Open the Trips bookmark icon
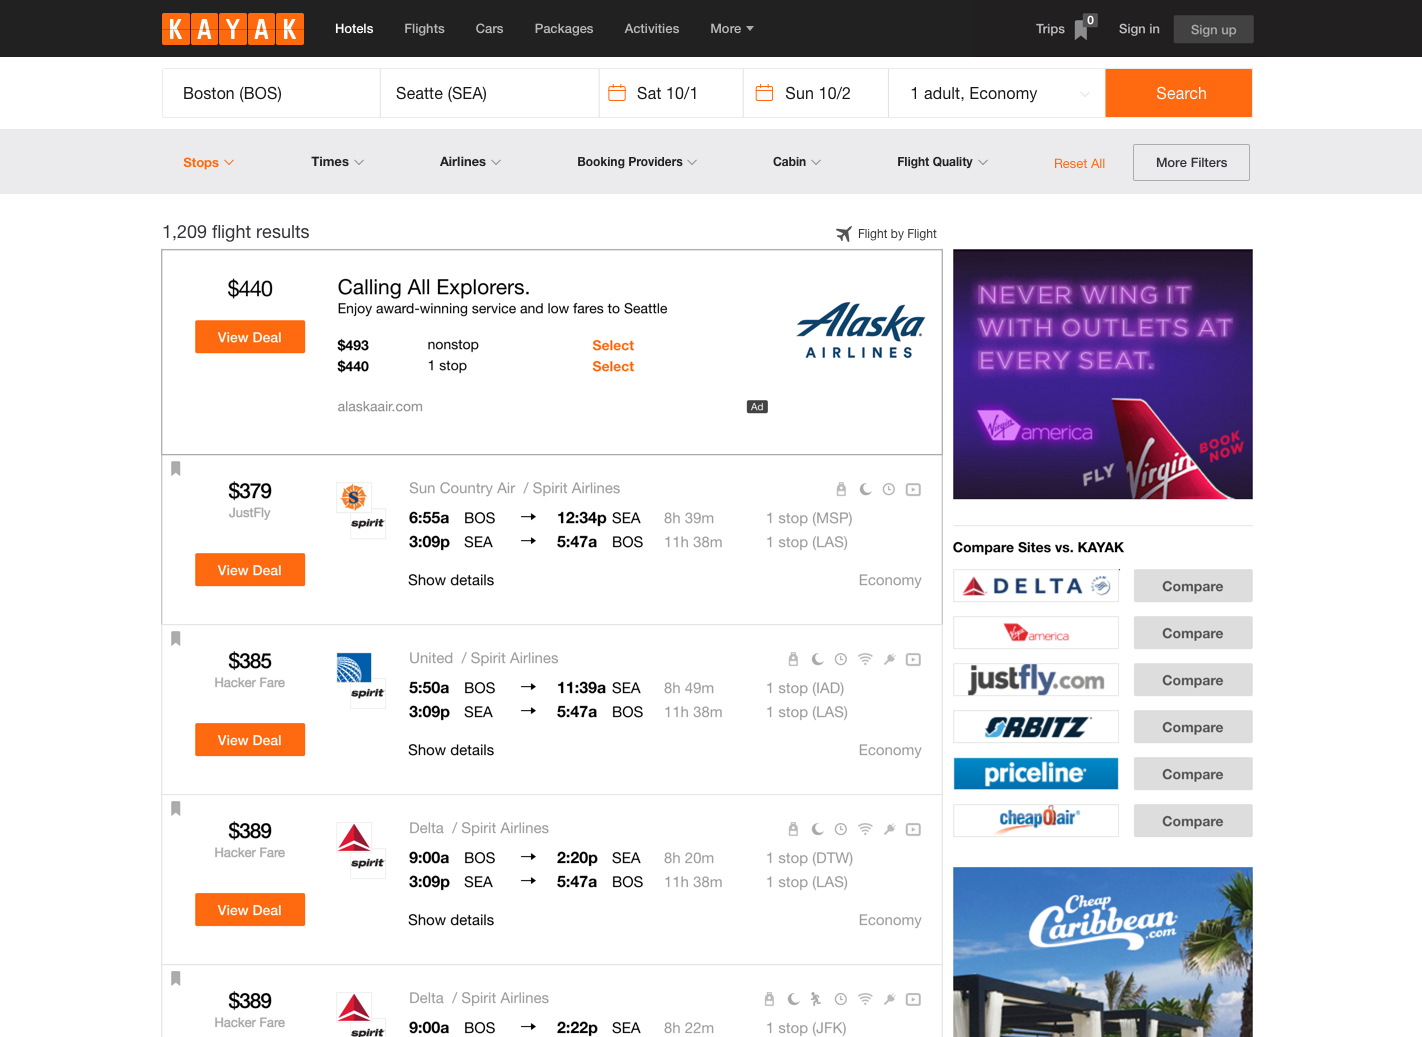Screen dimensions: 1422x1037 coord(1081,30)
